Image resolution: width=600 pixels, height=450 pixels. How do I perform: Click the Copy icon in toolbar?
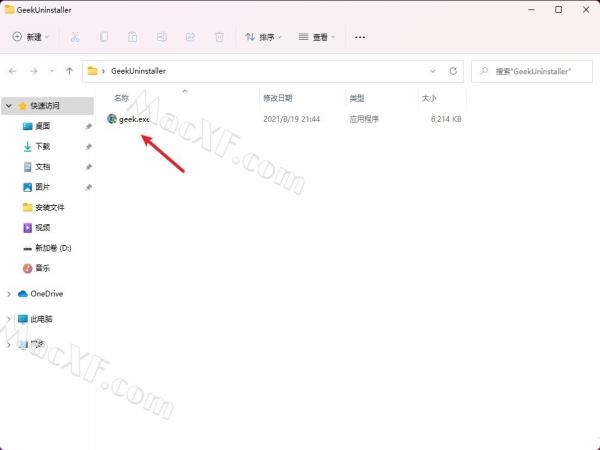pos(104,37)
